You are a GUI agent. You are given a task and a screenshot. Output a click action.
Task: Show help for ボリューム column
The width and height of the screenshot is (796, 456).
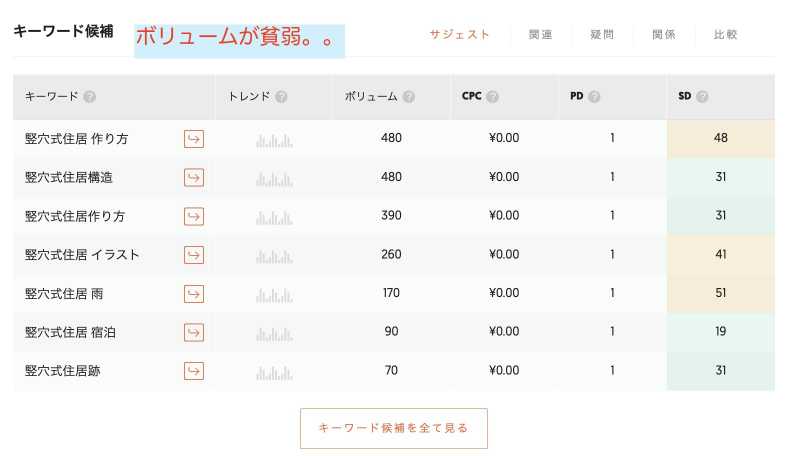[409, 97]
